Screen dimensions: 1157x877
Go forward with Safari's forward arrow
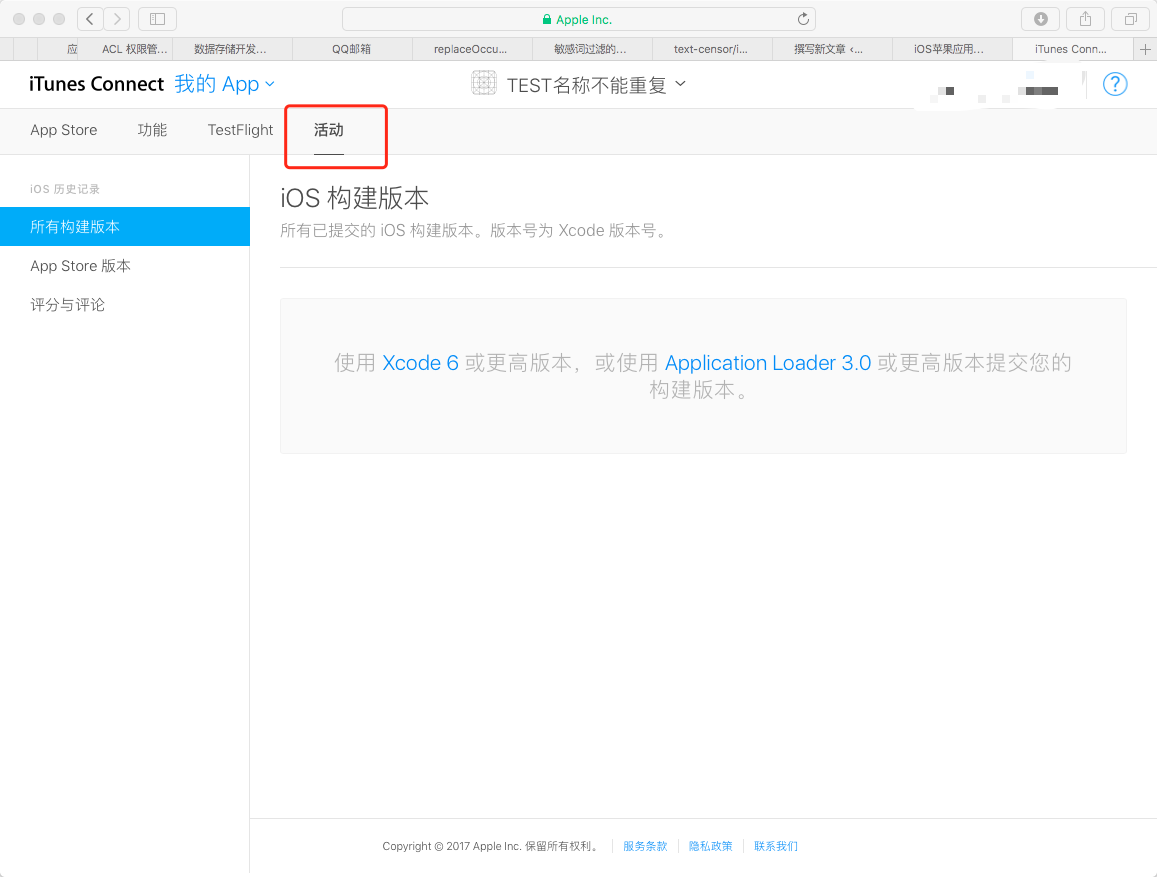[x=117, y=19]
